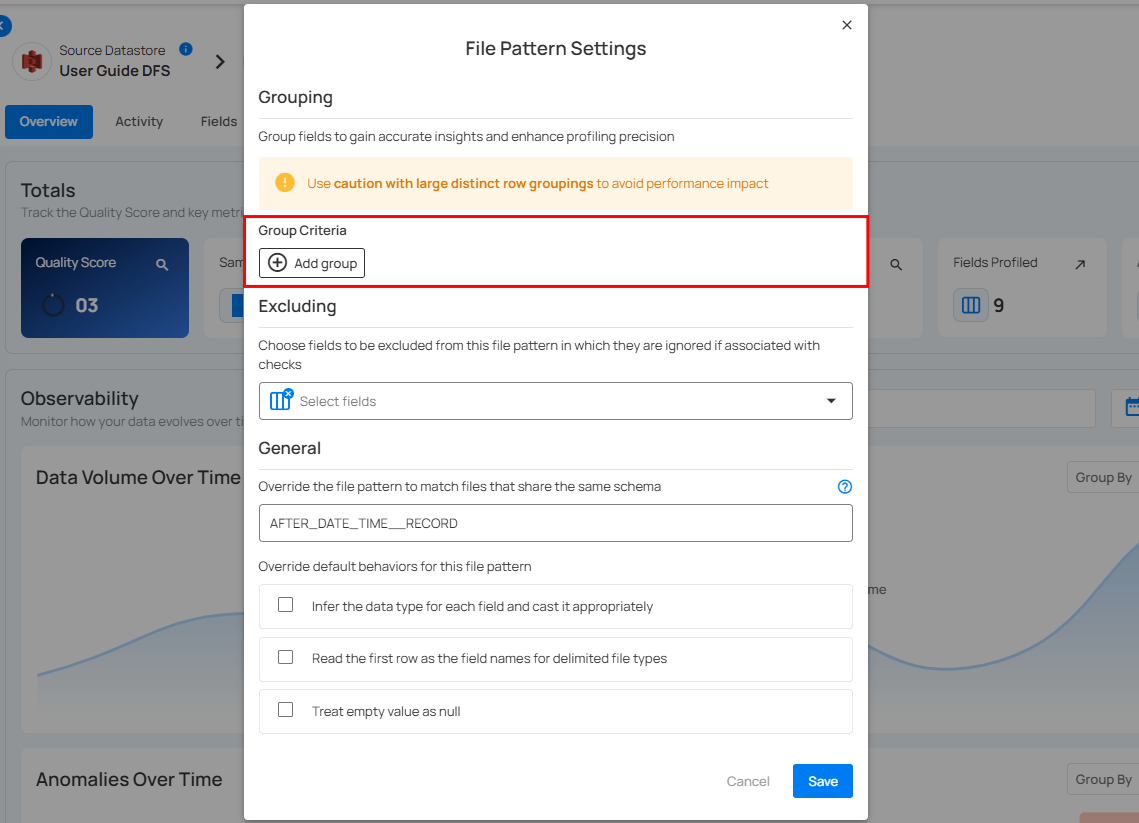Check read first row as field names
The image size is (1139, 823).
point(286,657)
